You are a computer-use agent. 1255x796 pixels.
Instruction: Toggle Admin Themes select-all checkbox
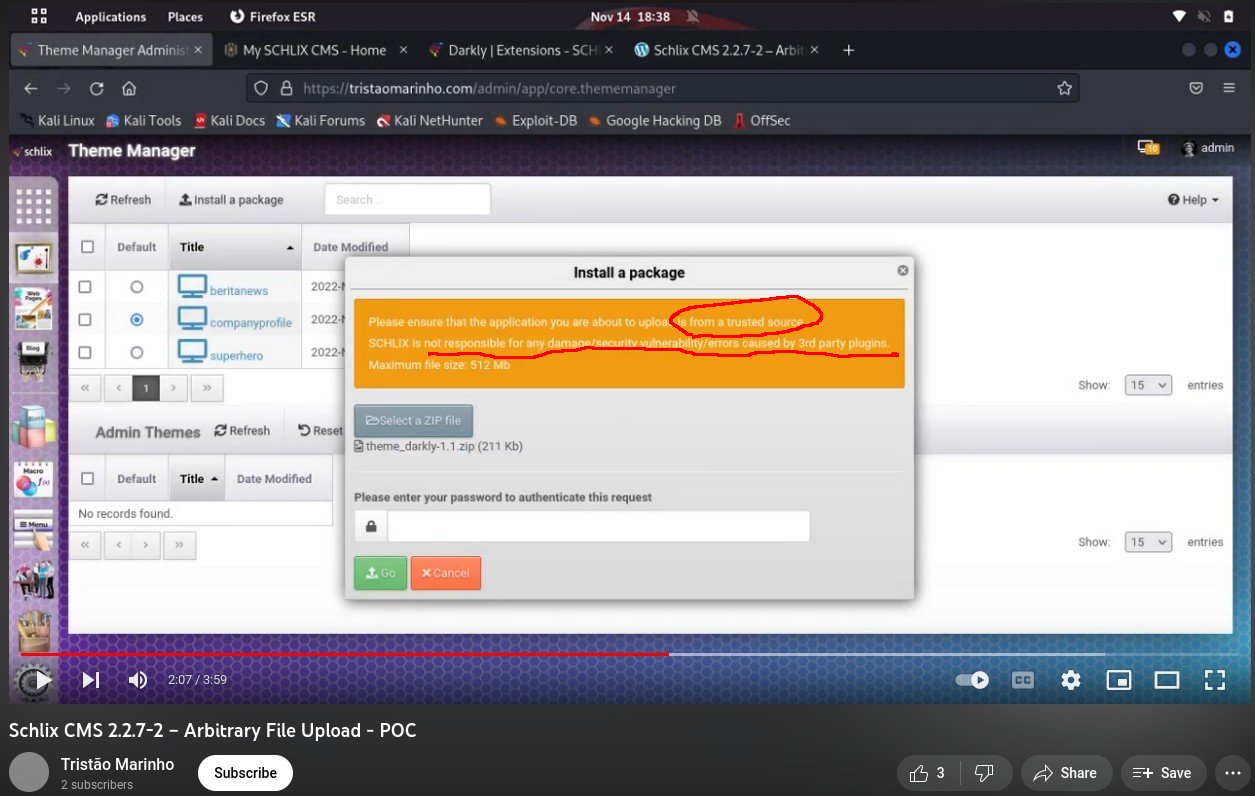pos(87,479)
